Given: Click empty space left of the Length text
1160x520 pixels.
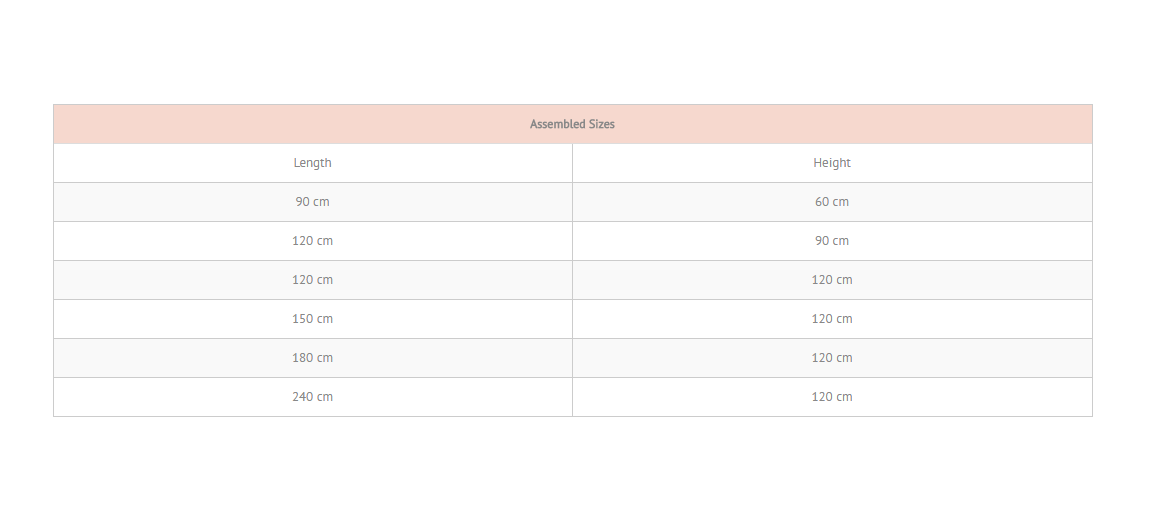Looking at the screenshot, I should pos(173,163).
